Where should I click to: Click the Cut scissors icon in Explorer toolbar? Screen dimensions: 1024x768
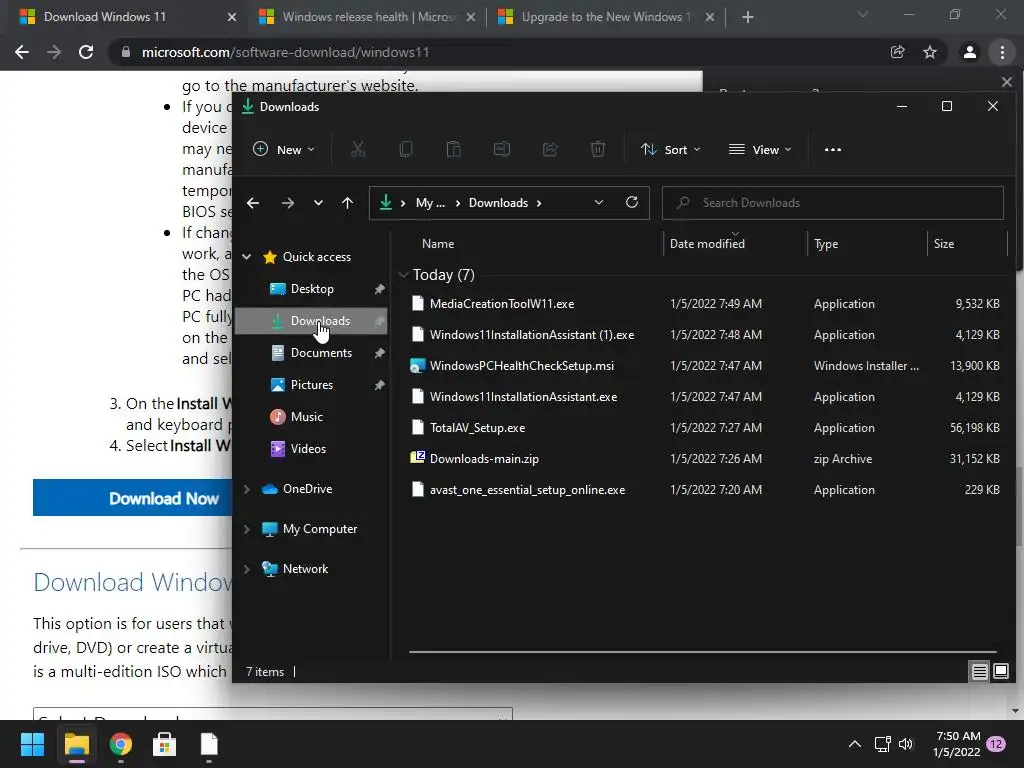(x=357, y=150)
